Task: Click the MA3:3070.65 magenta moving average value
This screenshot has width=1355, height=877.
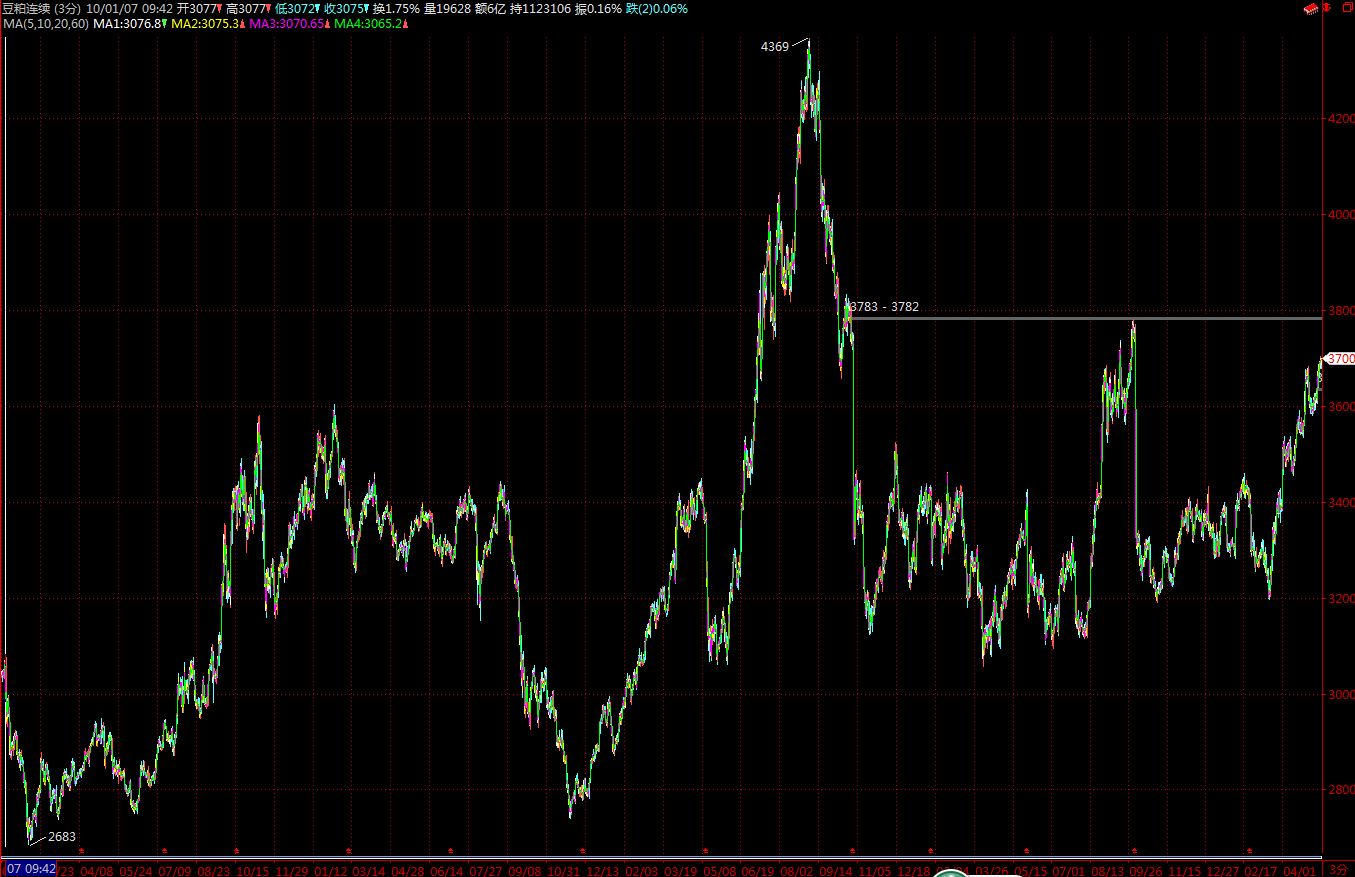Action: [288, 23]
